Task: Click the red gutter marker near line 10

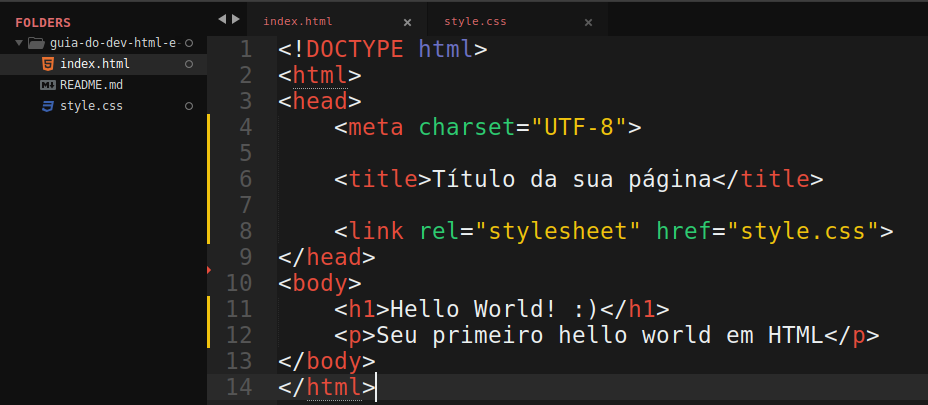Action: [x=209, y=270]
